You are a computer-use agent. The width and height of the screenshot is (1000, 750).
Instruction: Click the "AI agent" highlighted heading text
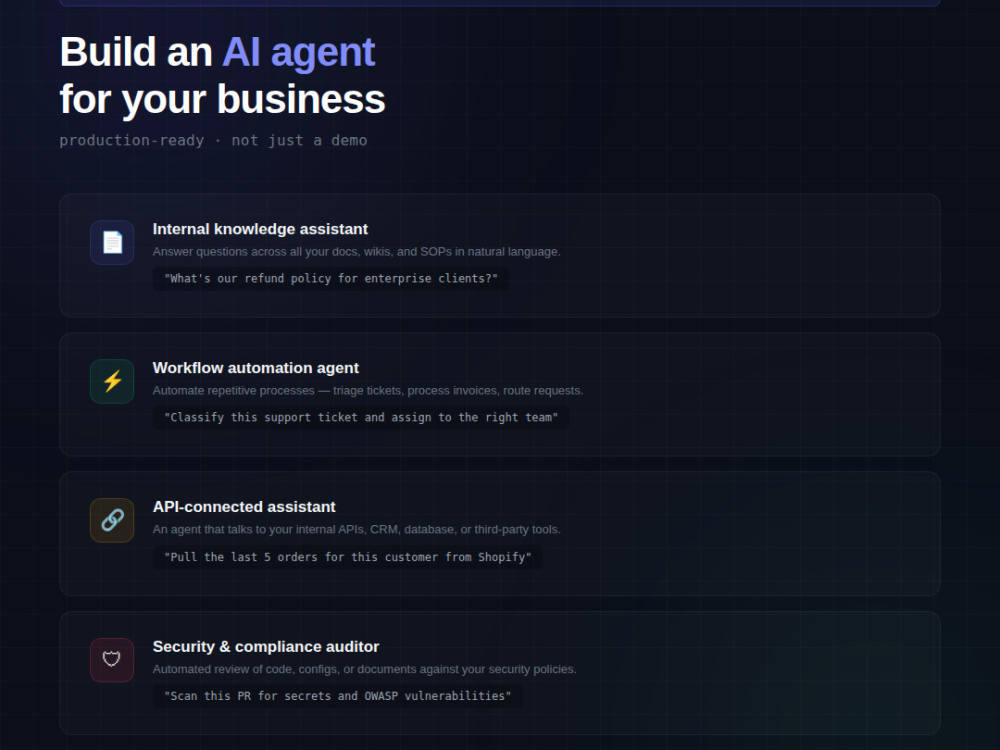point(298,52)
